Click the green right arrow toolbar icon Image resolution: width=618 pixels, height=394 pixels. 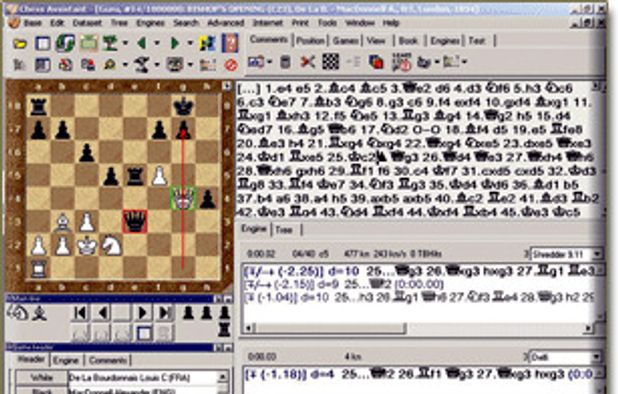(175, 43)
